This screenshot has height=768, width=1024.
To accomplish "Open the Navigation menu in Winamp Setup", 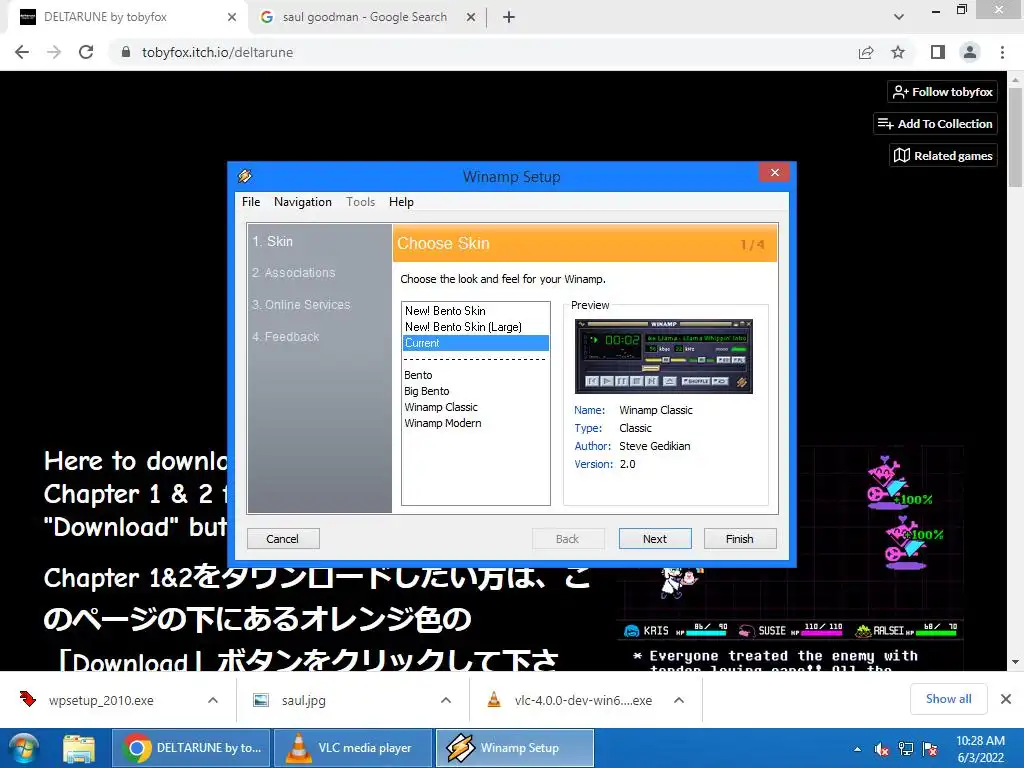I will point(302,202).
